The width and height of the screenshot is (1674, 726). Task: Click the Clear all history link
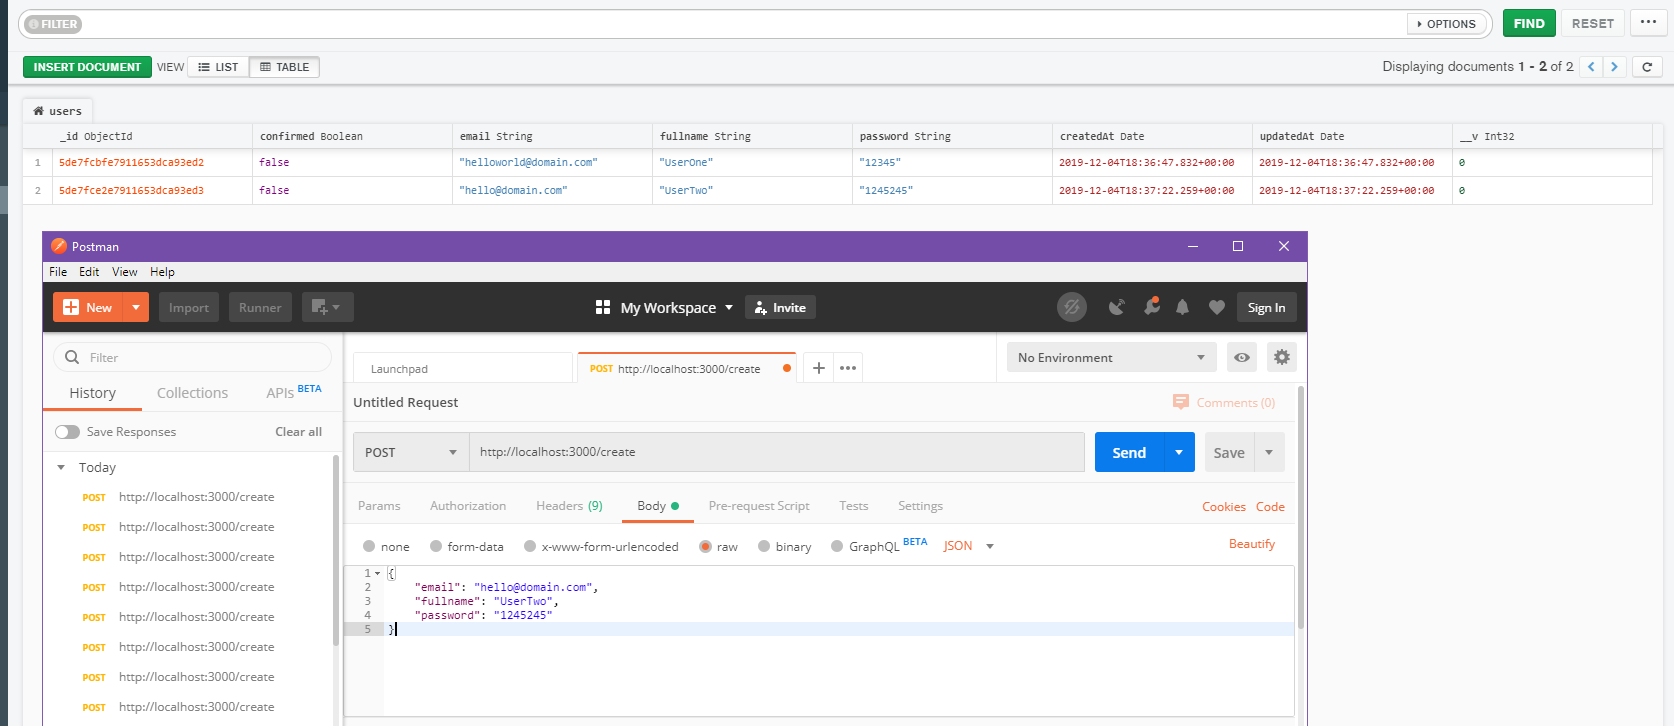[x=298, y=432]
